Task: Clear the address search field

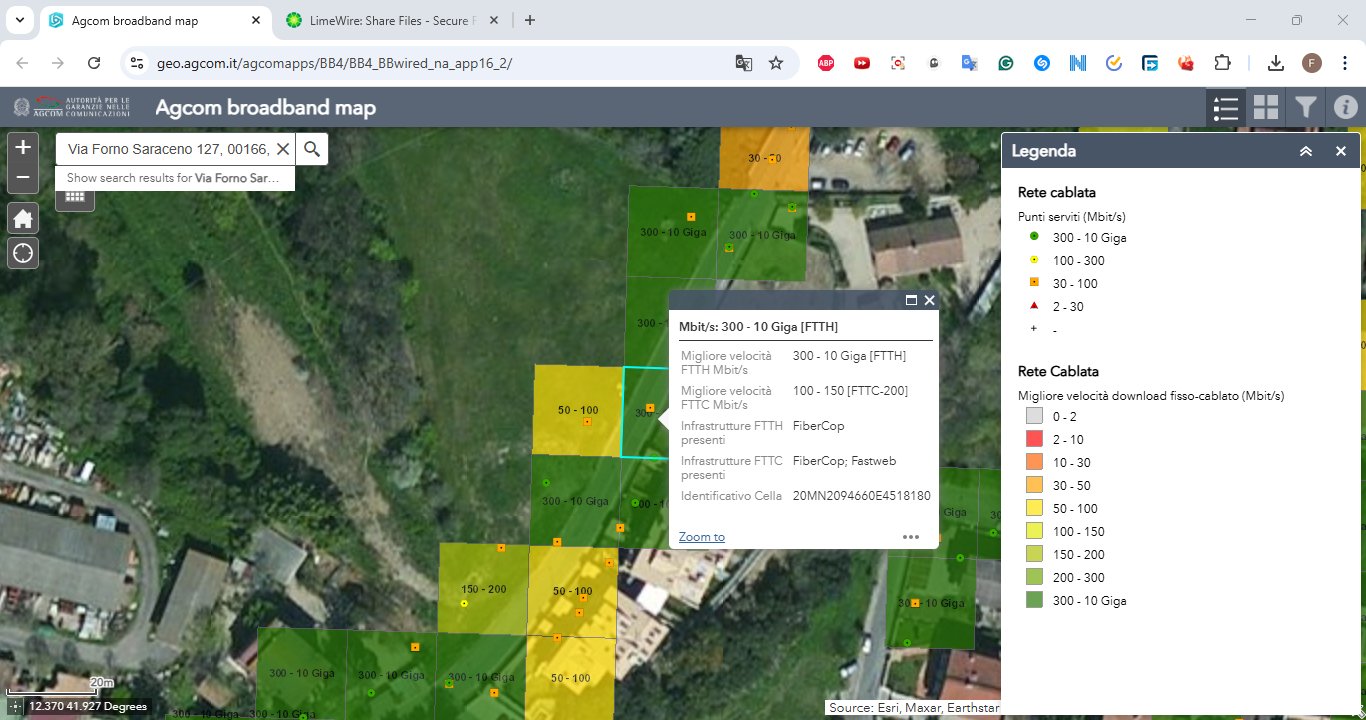Action: point(283,149)
